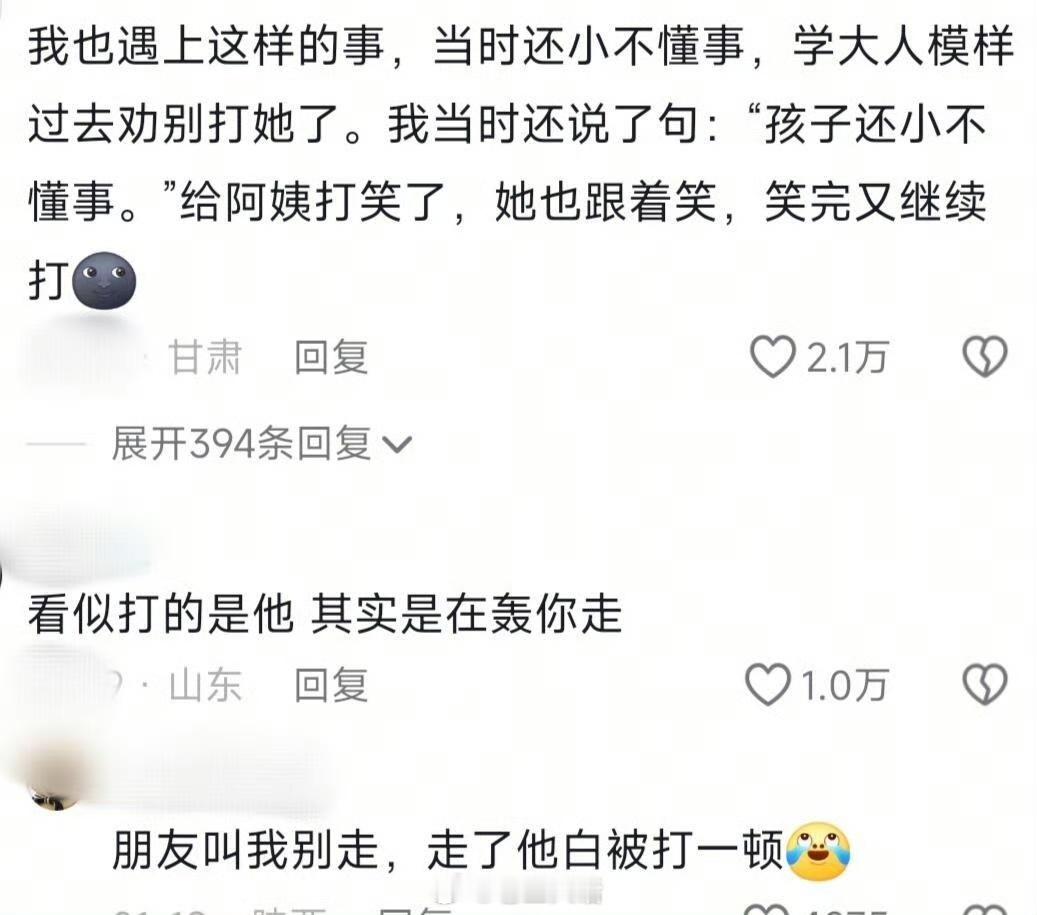This screenshot has width=1037, height=915.
Task: Like the Shandong comment with 1.0万 likes
Action: [767, 684]
